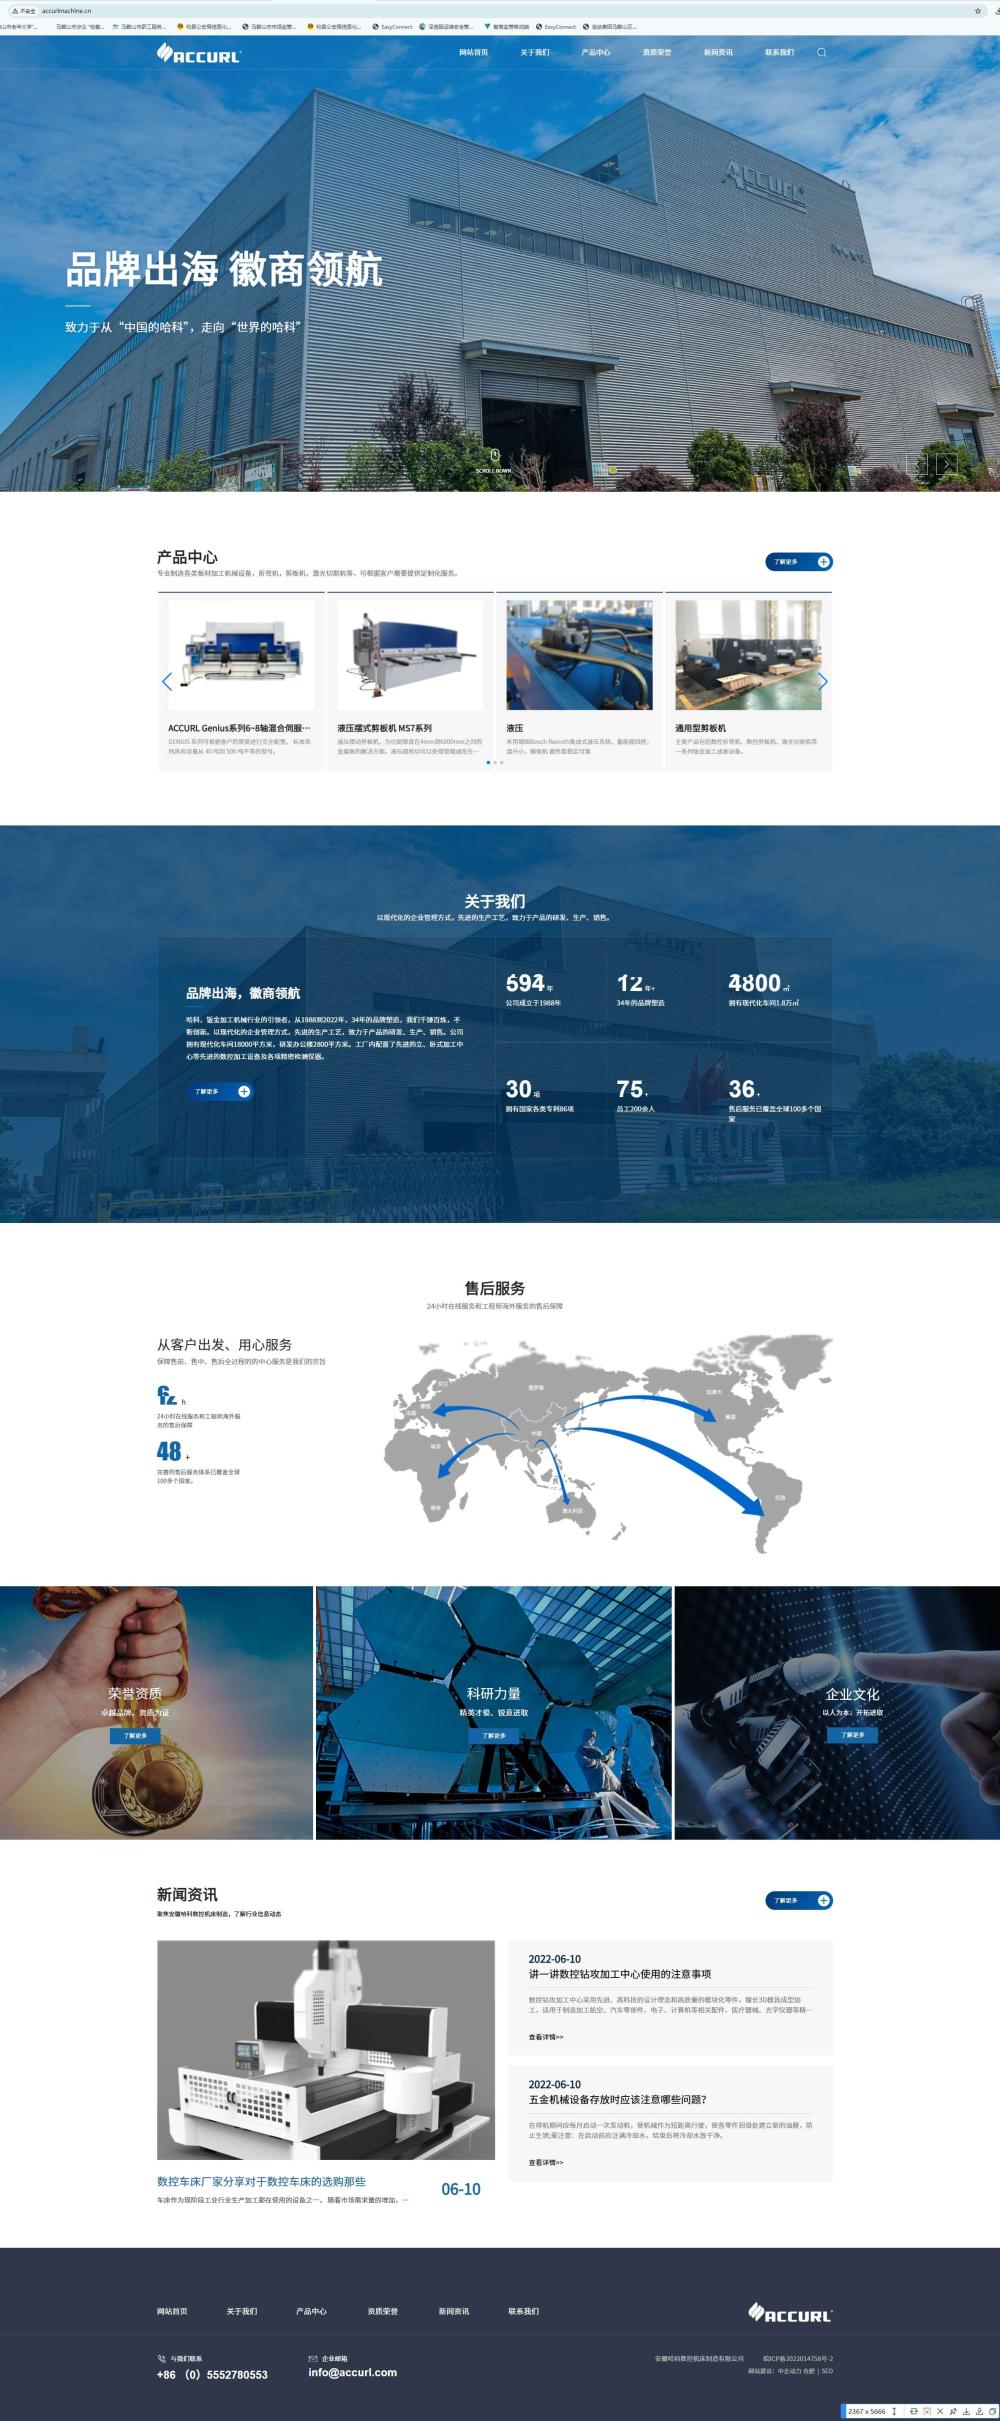Show next products with right carousel arrow
The image size is (1000, 2421).
(822, 682)
